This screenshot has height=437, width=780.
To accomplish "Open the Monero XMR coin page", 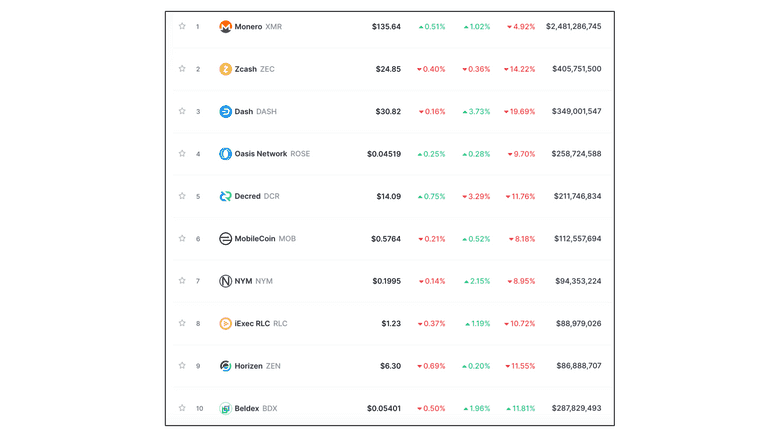I will pyautogui.click(x=258, y=27).
